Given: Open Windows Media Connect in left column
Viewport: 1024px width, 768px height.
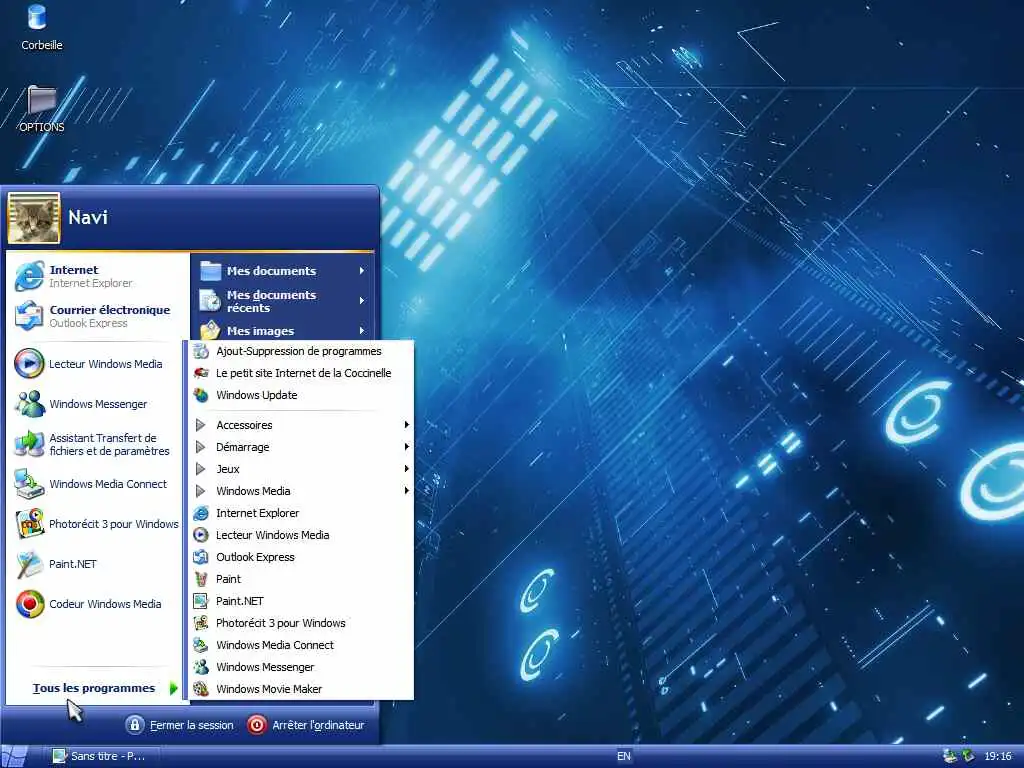Looking at the screenshot, I should (x=95, y=484).
